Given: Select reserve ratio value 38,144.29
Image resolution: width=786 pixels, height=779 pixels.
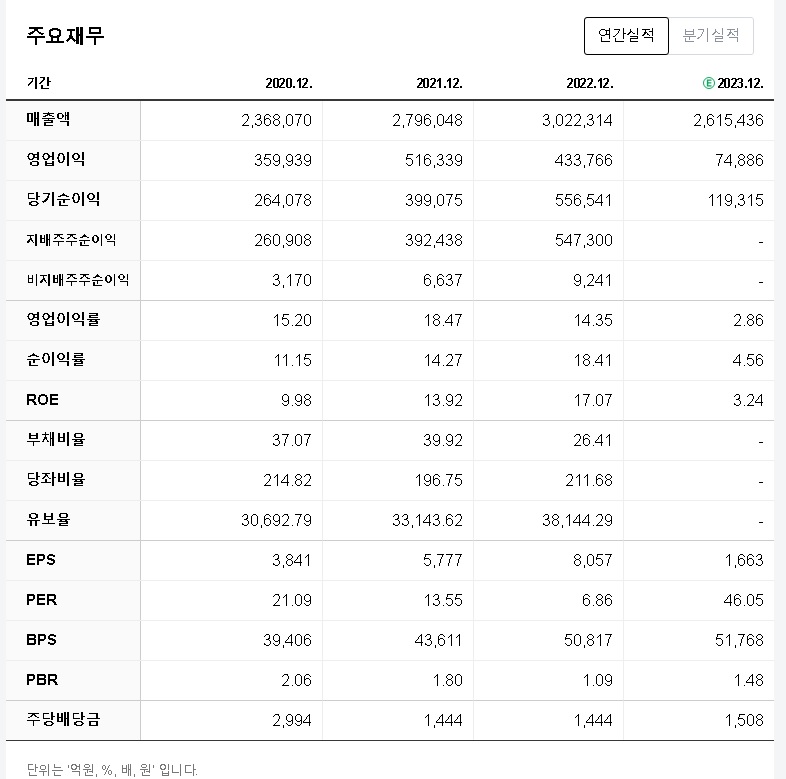Looking at the screenshot, I should point(577,521).
